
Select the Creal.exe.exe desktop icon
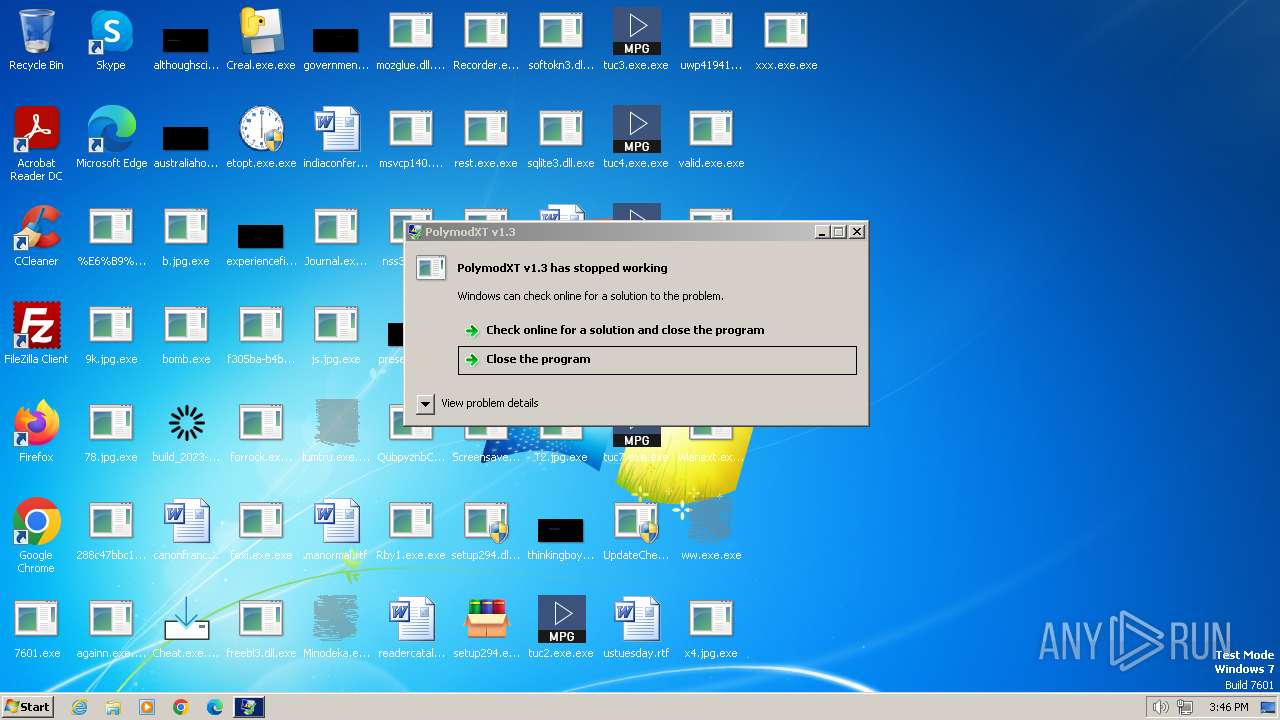[261, 40]
